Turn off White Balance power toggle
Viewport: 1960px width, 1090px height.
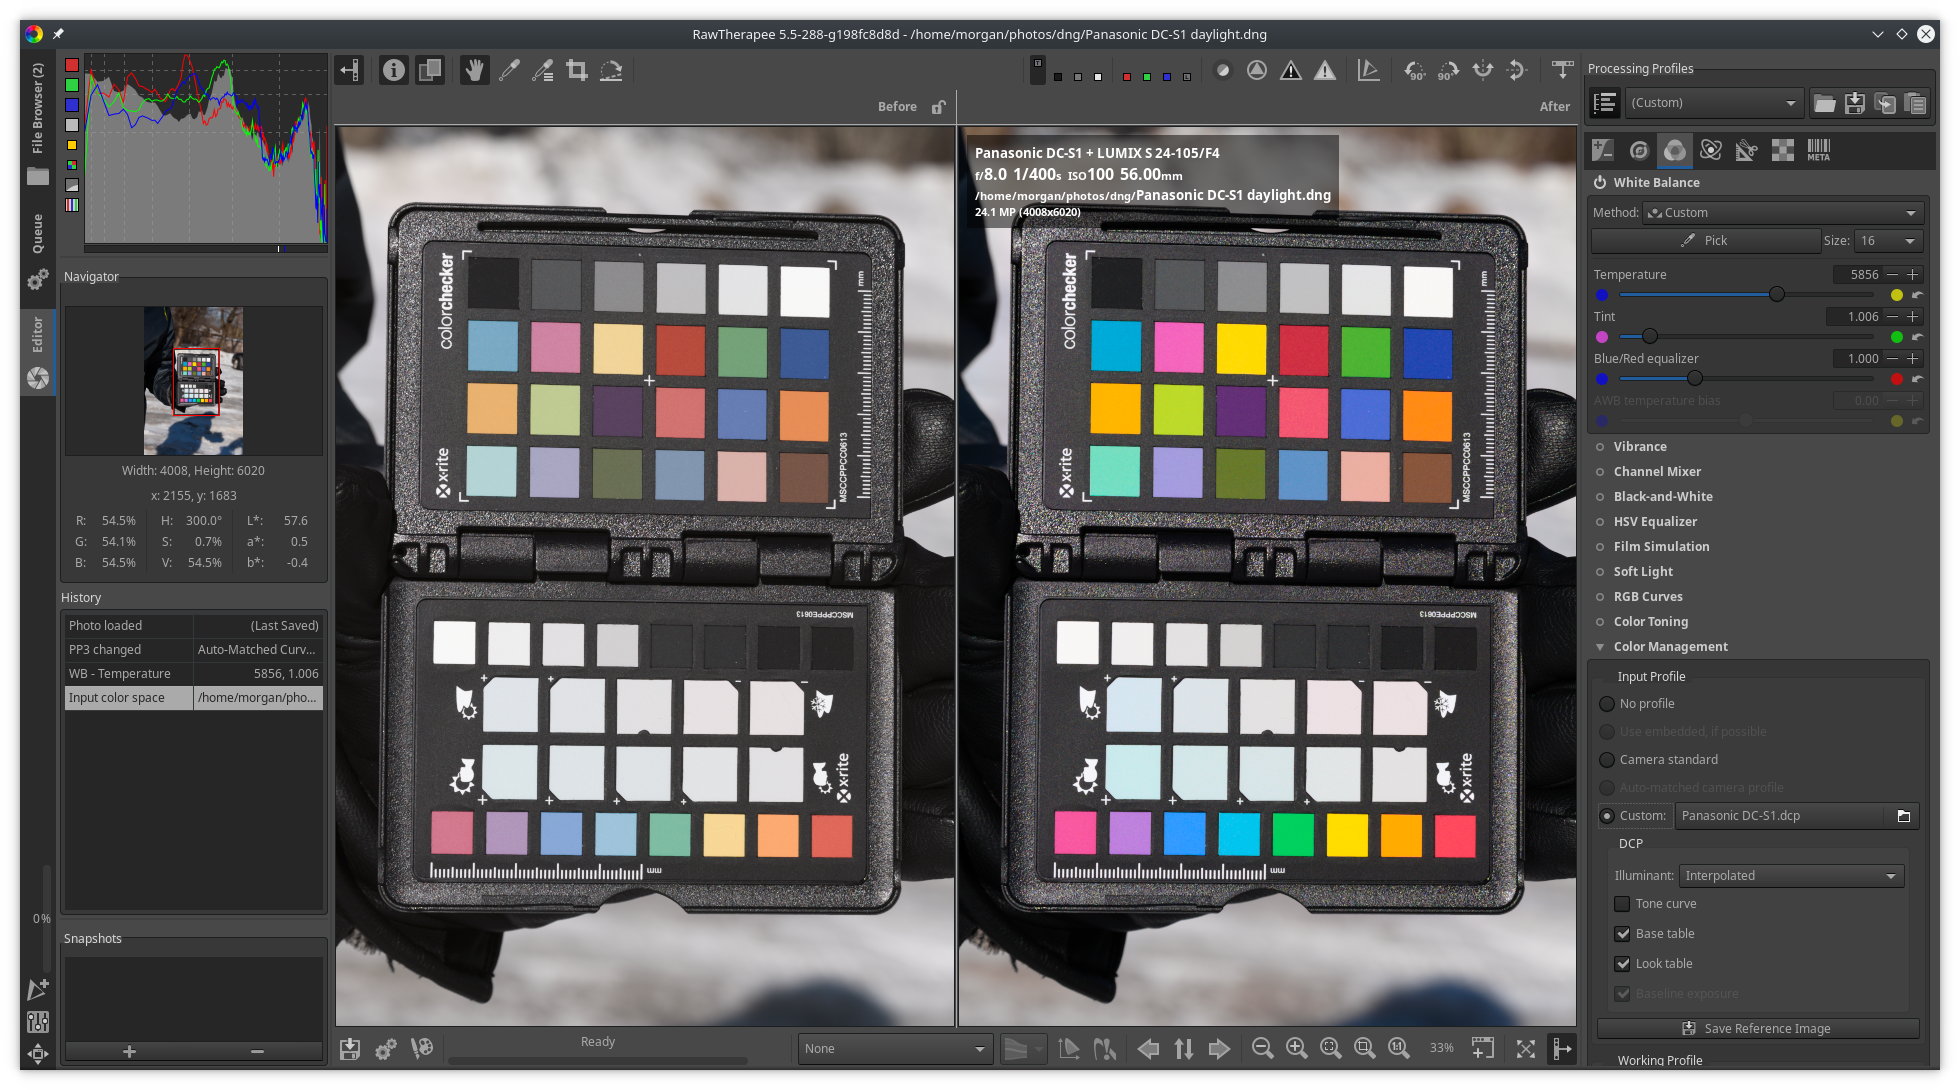click(x=1600, y=183)
